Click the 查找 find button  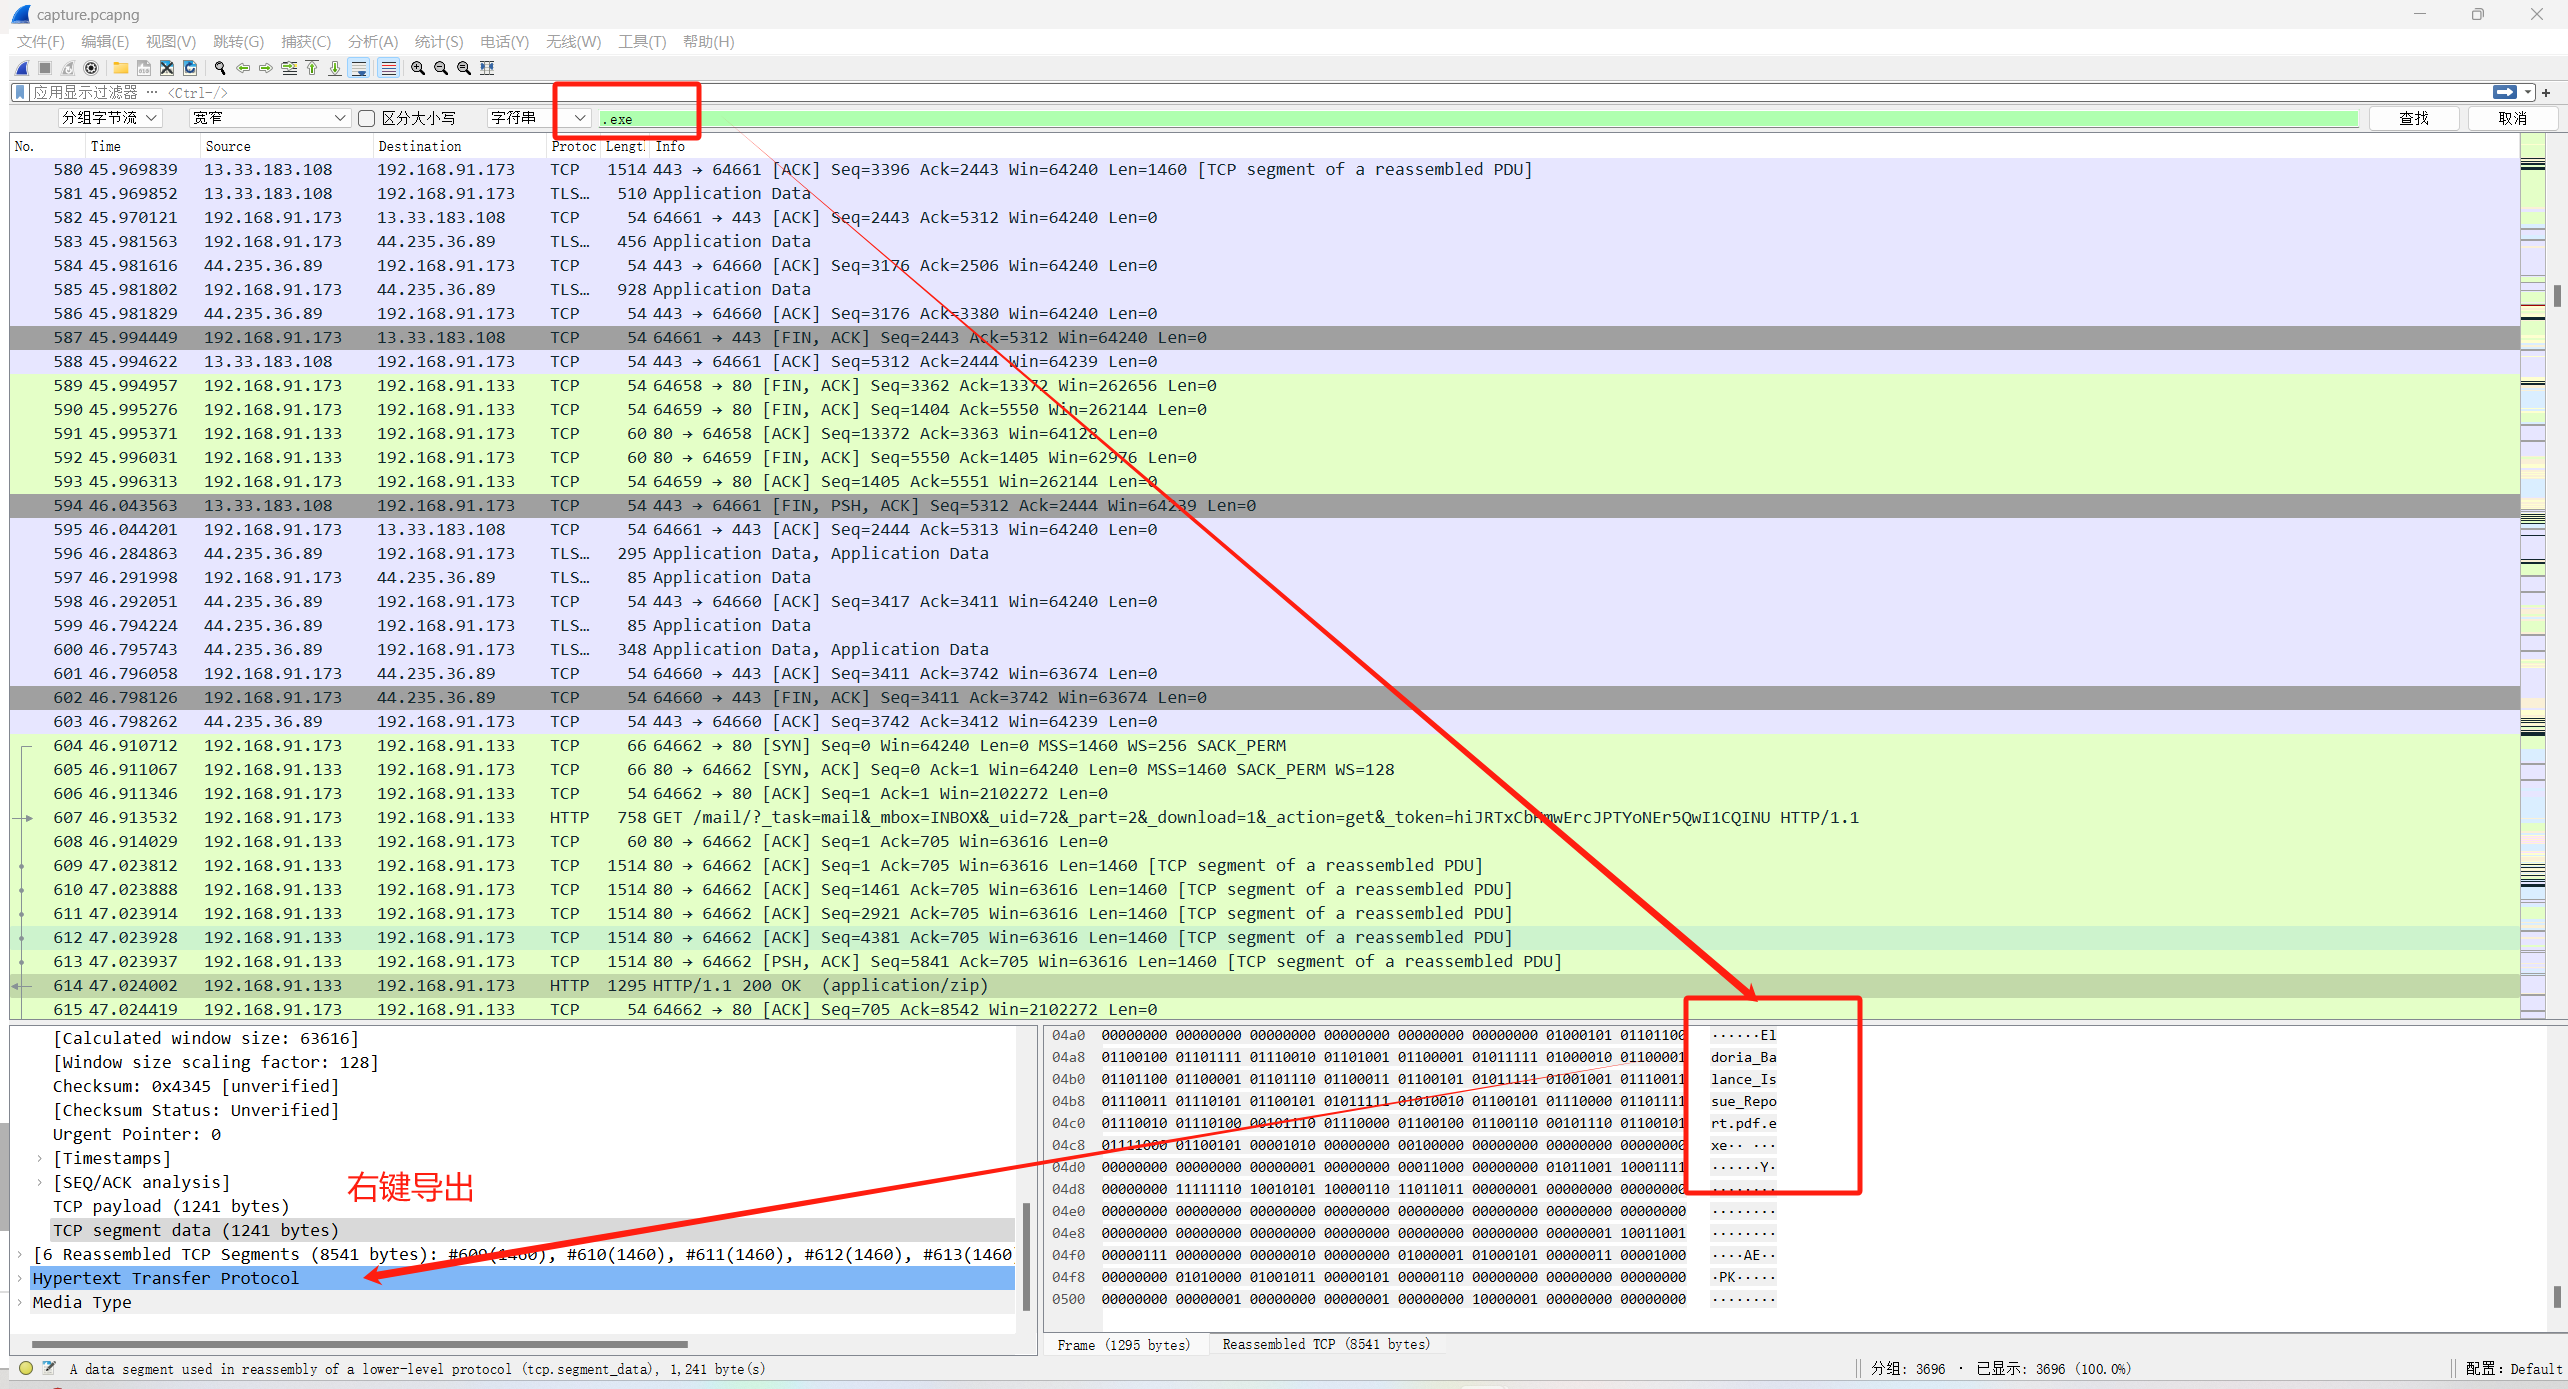click(x=2413, y=118)
